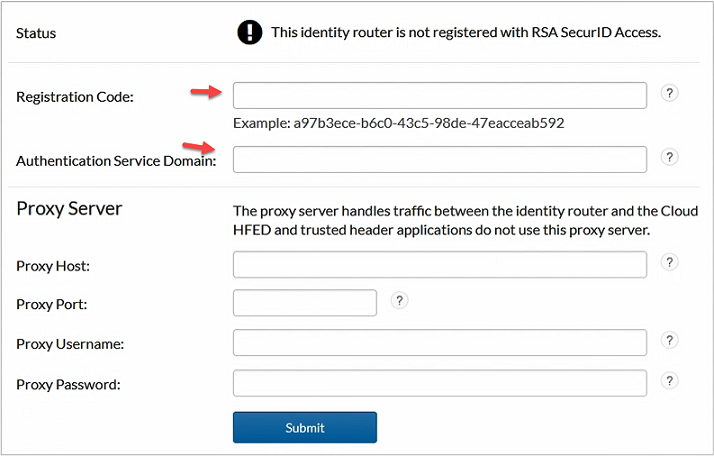This screenshot has height=456, width=714.
Task: Click the Authentication Service Domain label
Action: click(x=116, y=161)
